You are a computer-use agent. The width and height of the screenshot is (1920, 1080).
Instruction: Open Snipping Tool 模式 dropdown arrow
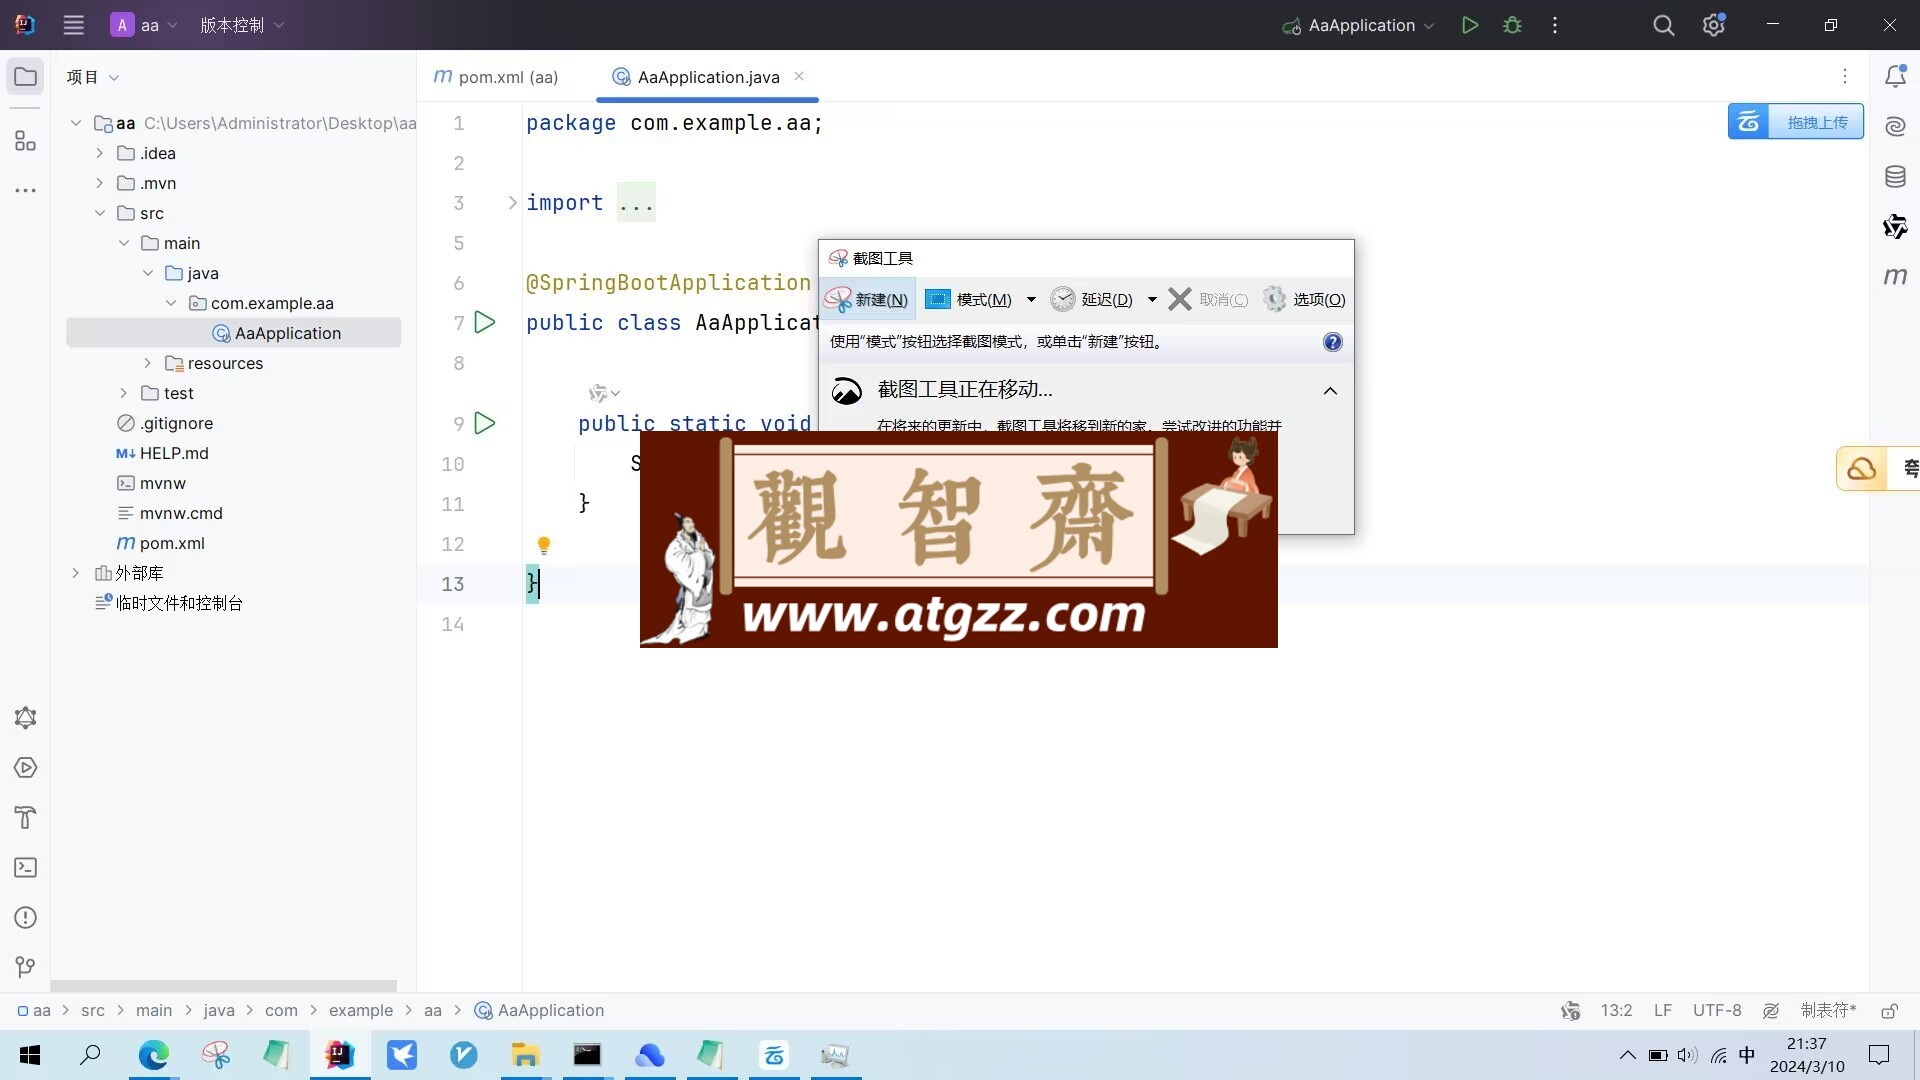coord(1031,299)
